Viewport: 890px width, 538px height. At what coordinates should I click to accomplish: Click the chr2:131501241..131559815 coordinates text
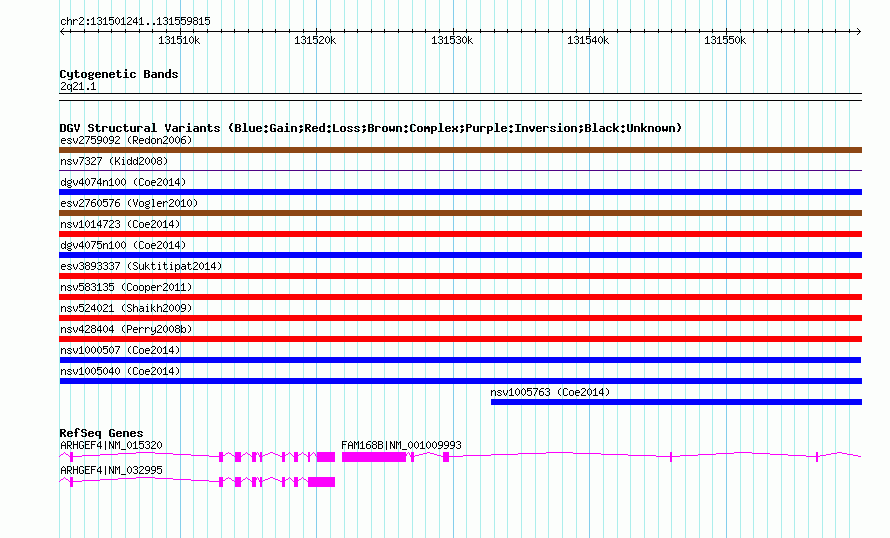point(135,22)
